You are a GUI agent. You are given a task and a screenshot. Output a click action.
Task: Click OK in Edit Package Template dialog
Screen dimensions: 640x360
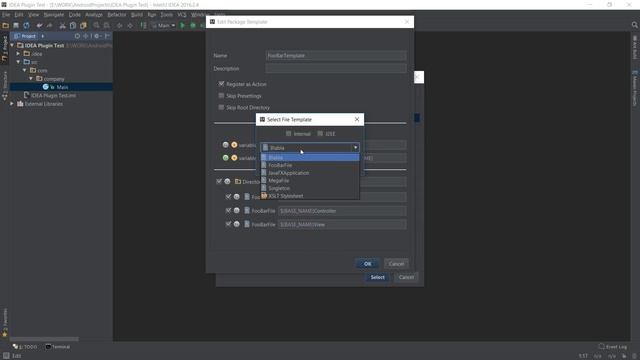[367, 264]
